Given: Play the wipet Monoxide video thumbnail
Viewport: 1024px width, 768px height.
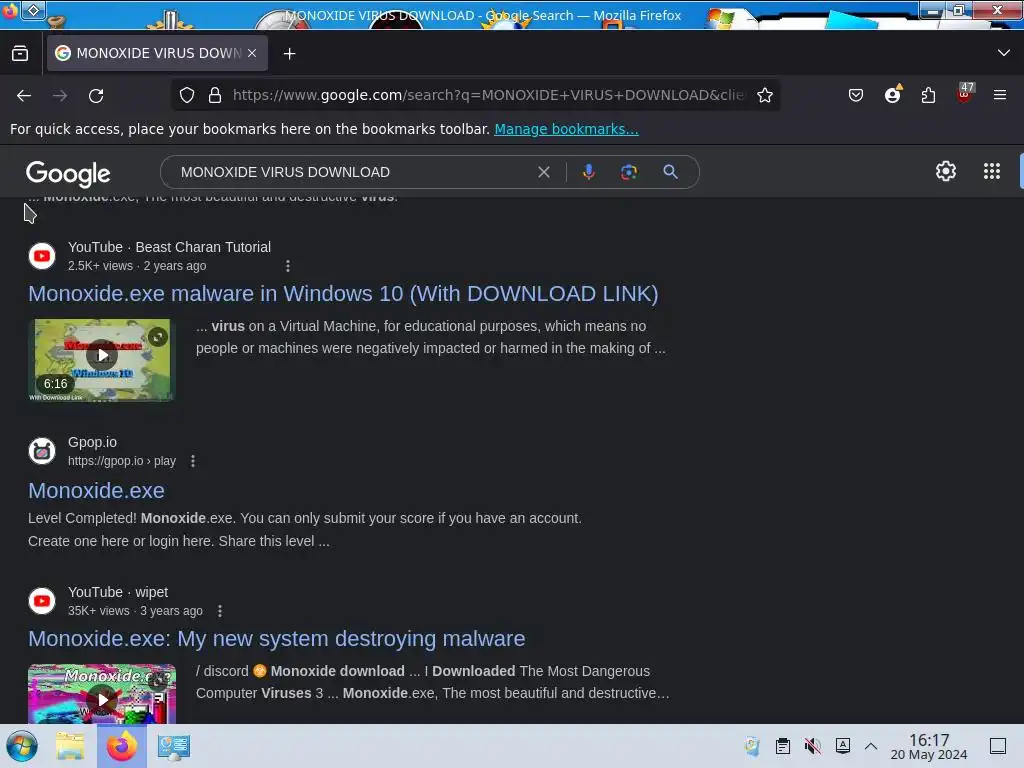Looking at the screenshot, I should [102, 694].
